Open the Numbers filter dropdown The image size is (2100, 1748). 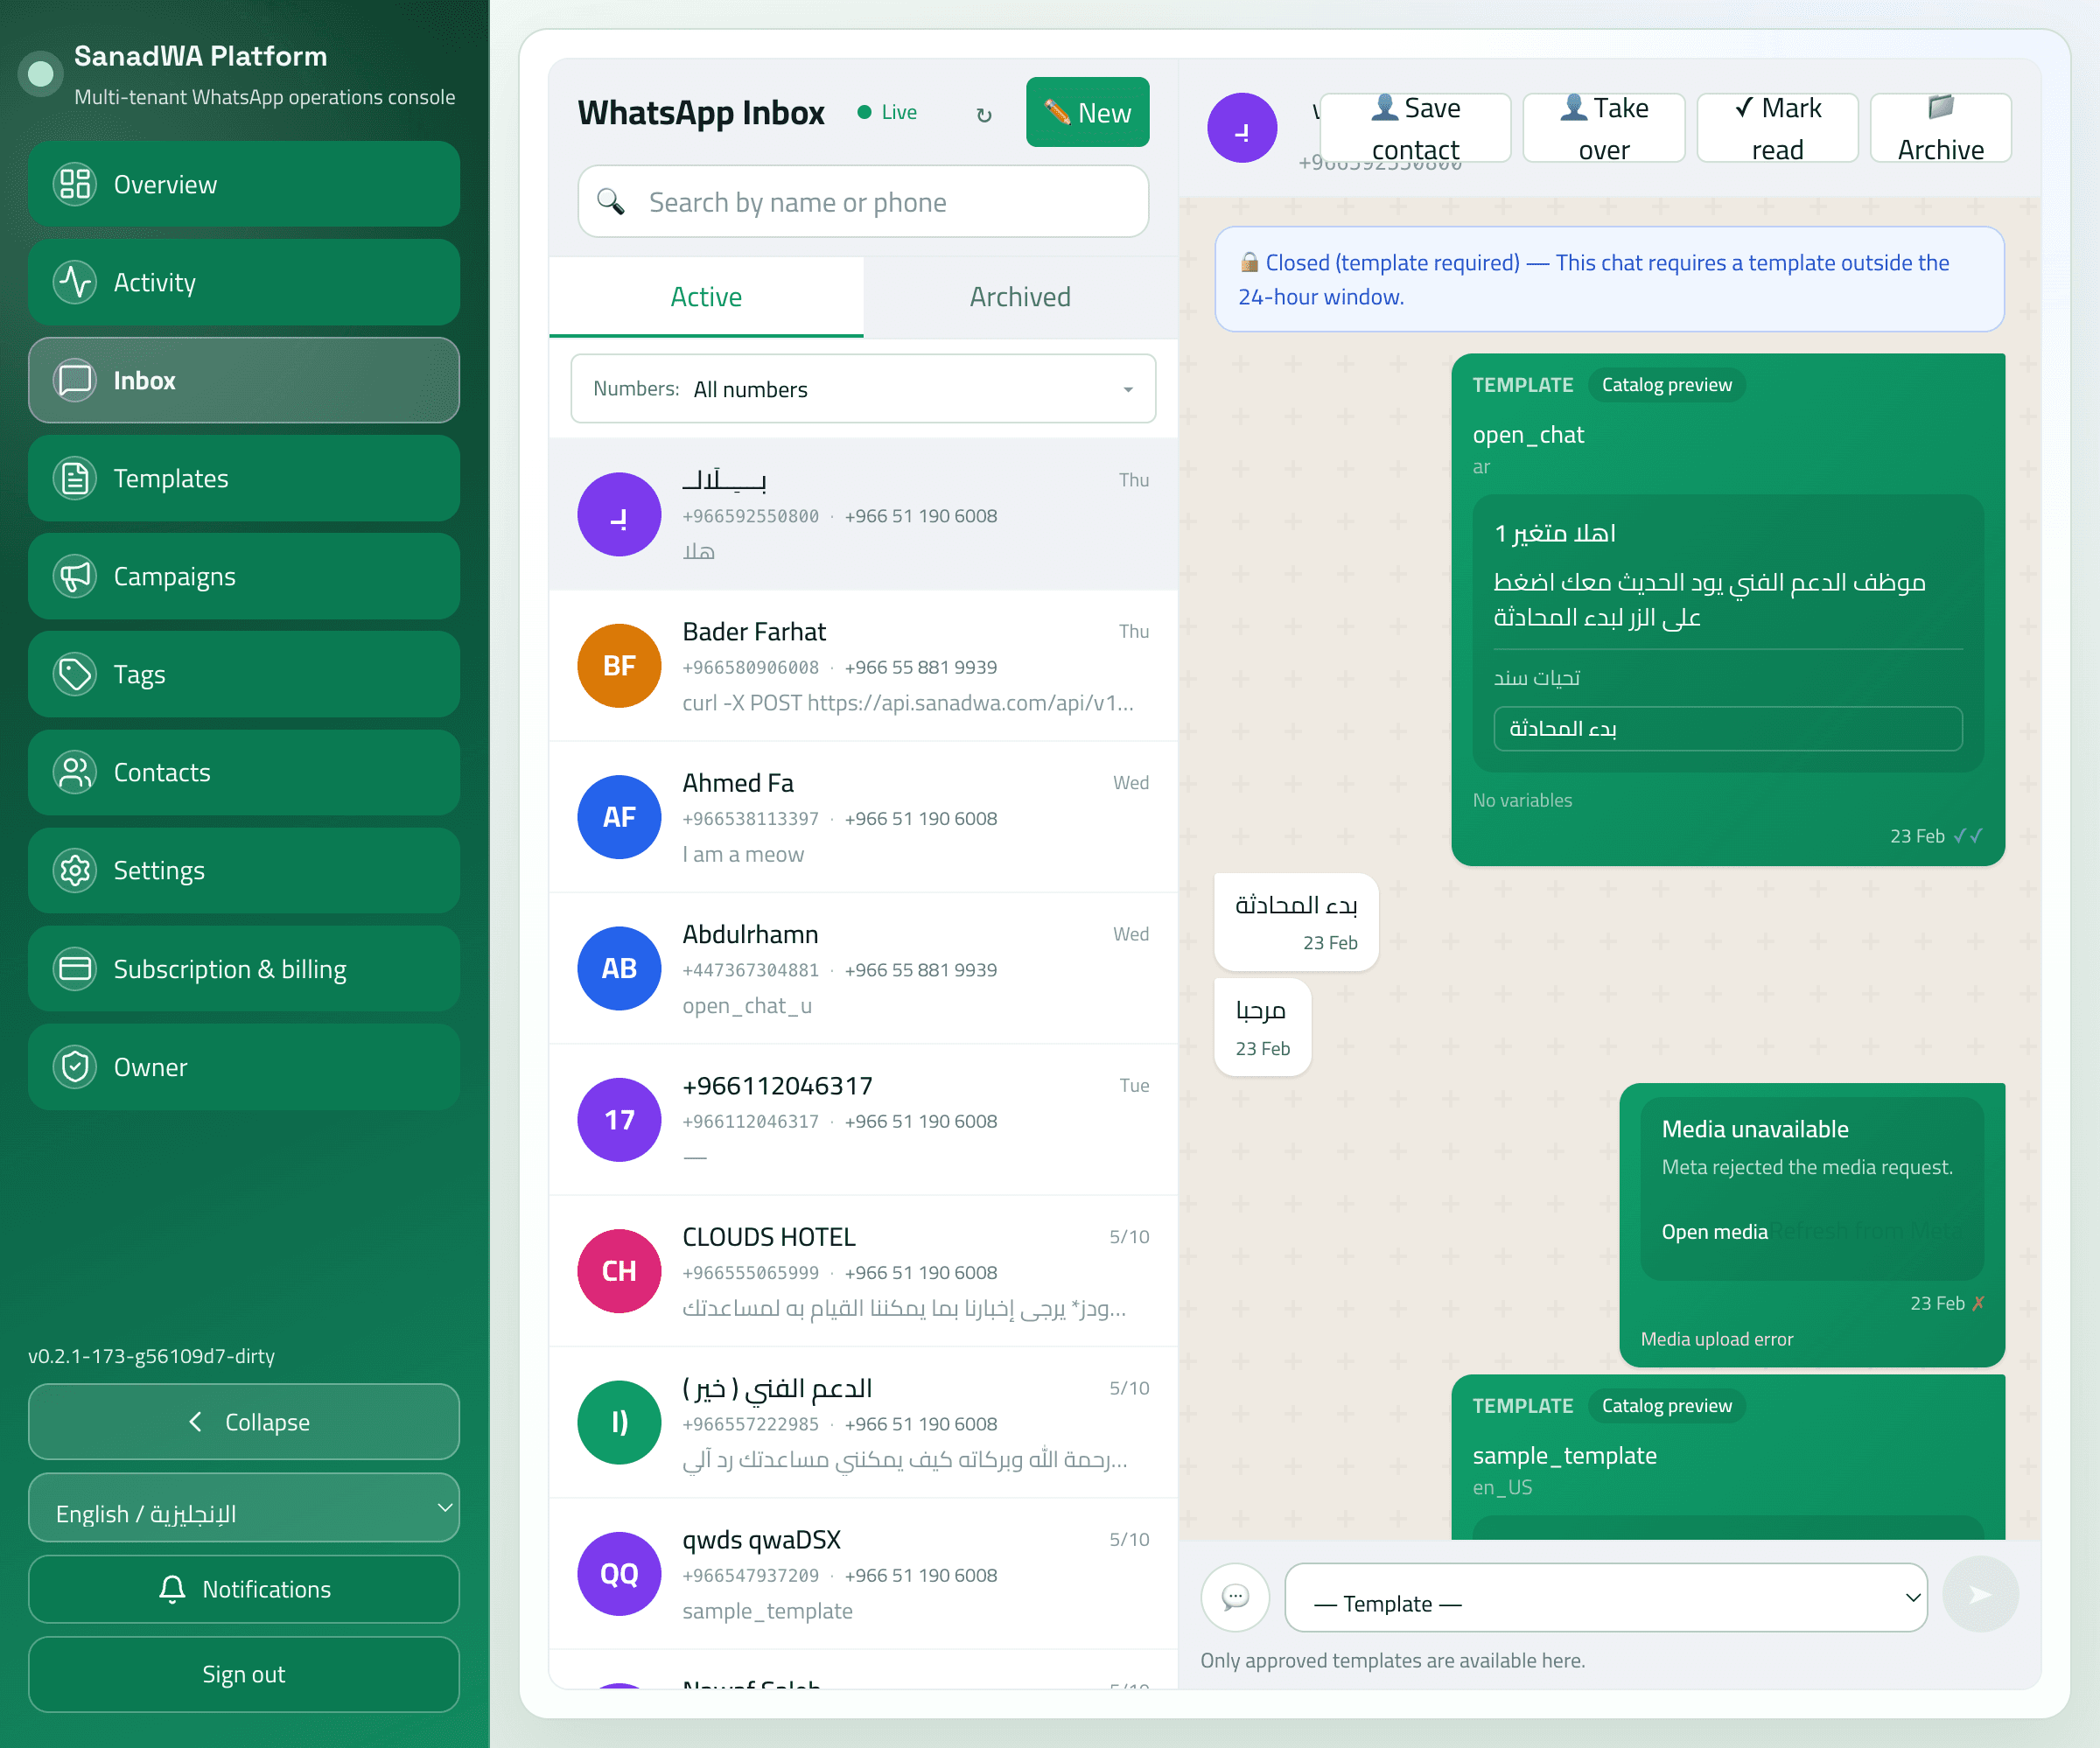[863, 388]
